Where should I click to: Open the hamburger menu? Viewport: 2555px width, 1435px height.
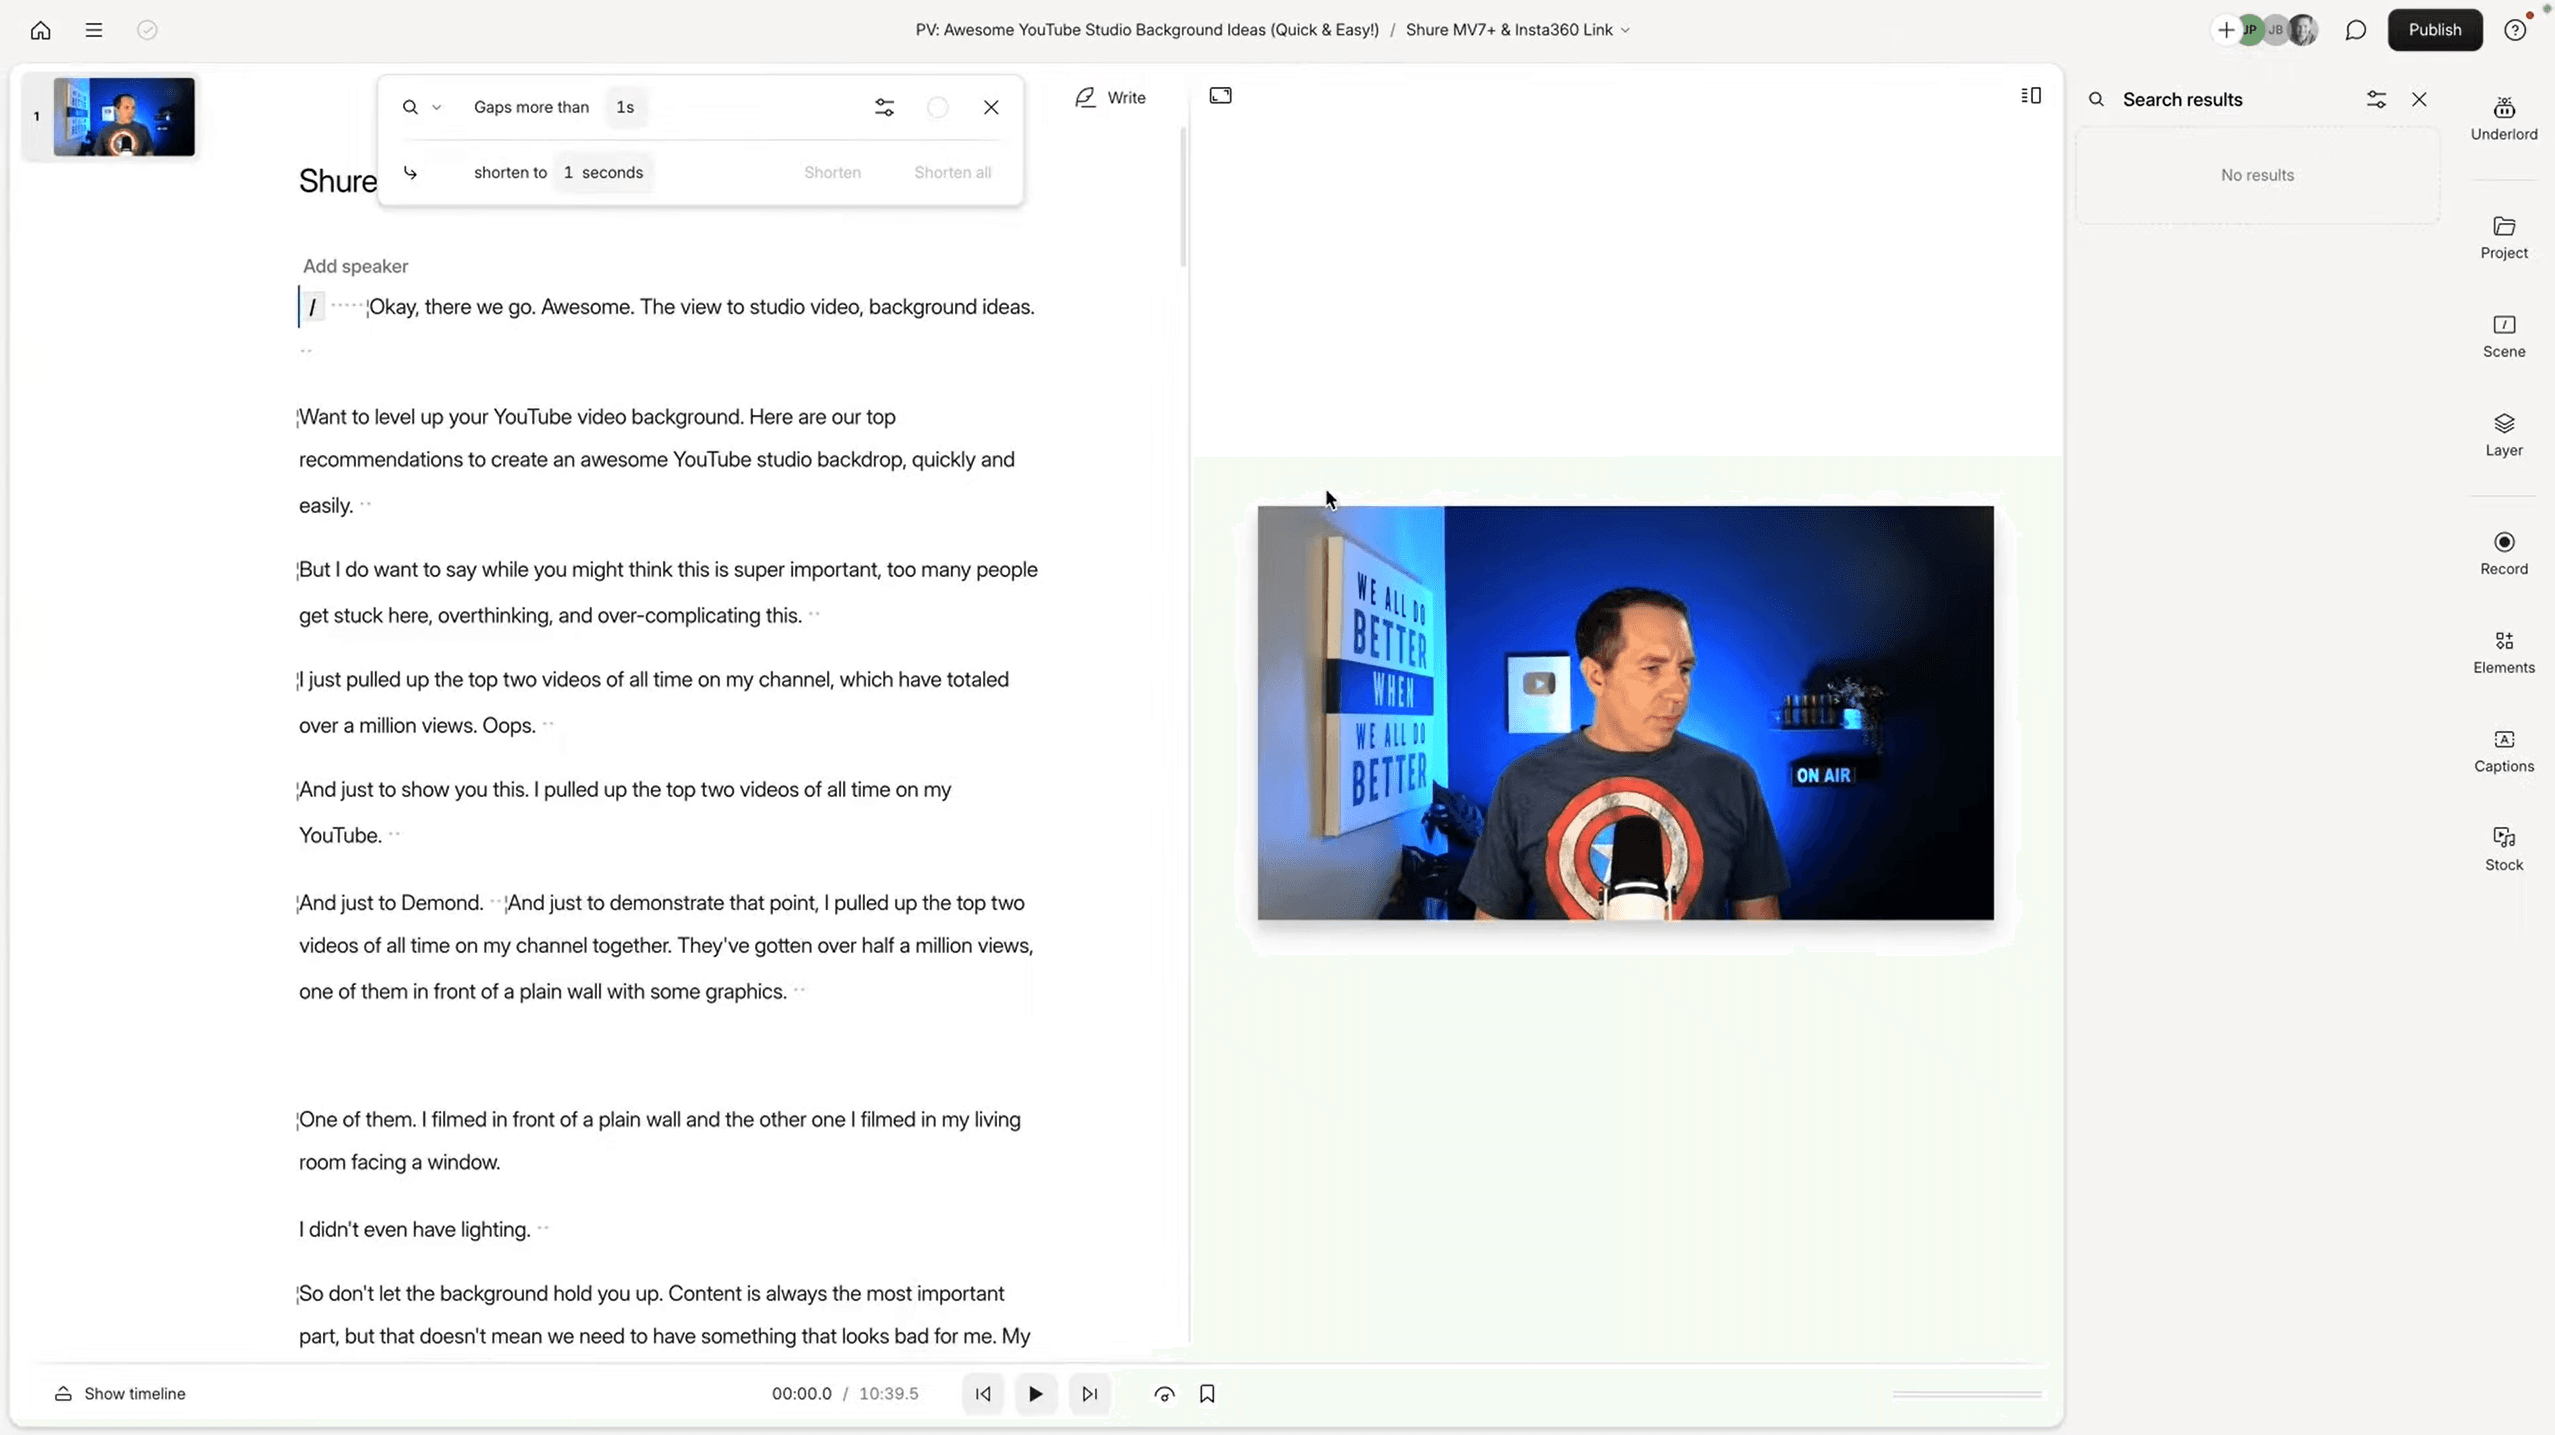pyautogui.click(x=93, y=30)
